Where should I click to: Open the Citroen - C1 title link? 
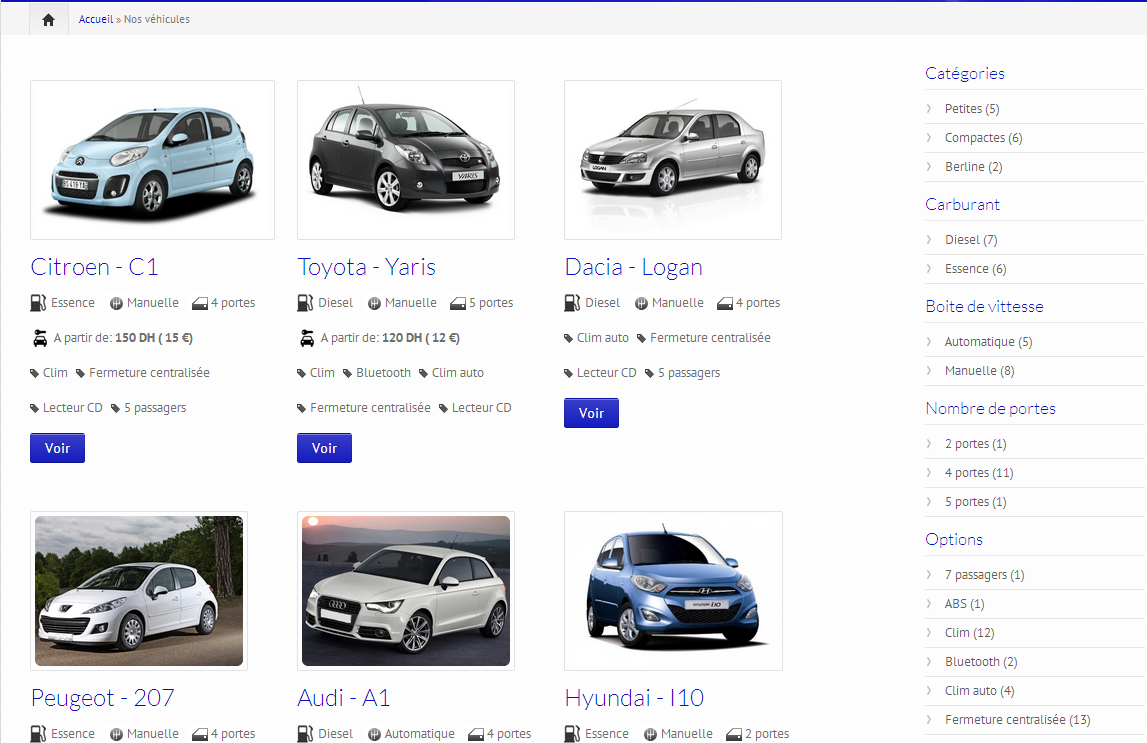(x=94, y=267)
